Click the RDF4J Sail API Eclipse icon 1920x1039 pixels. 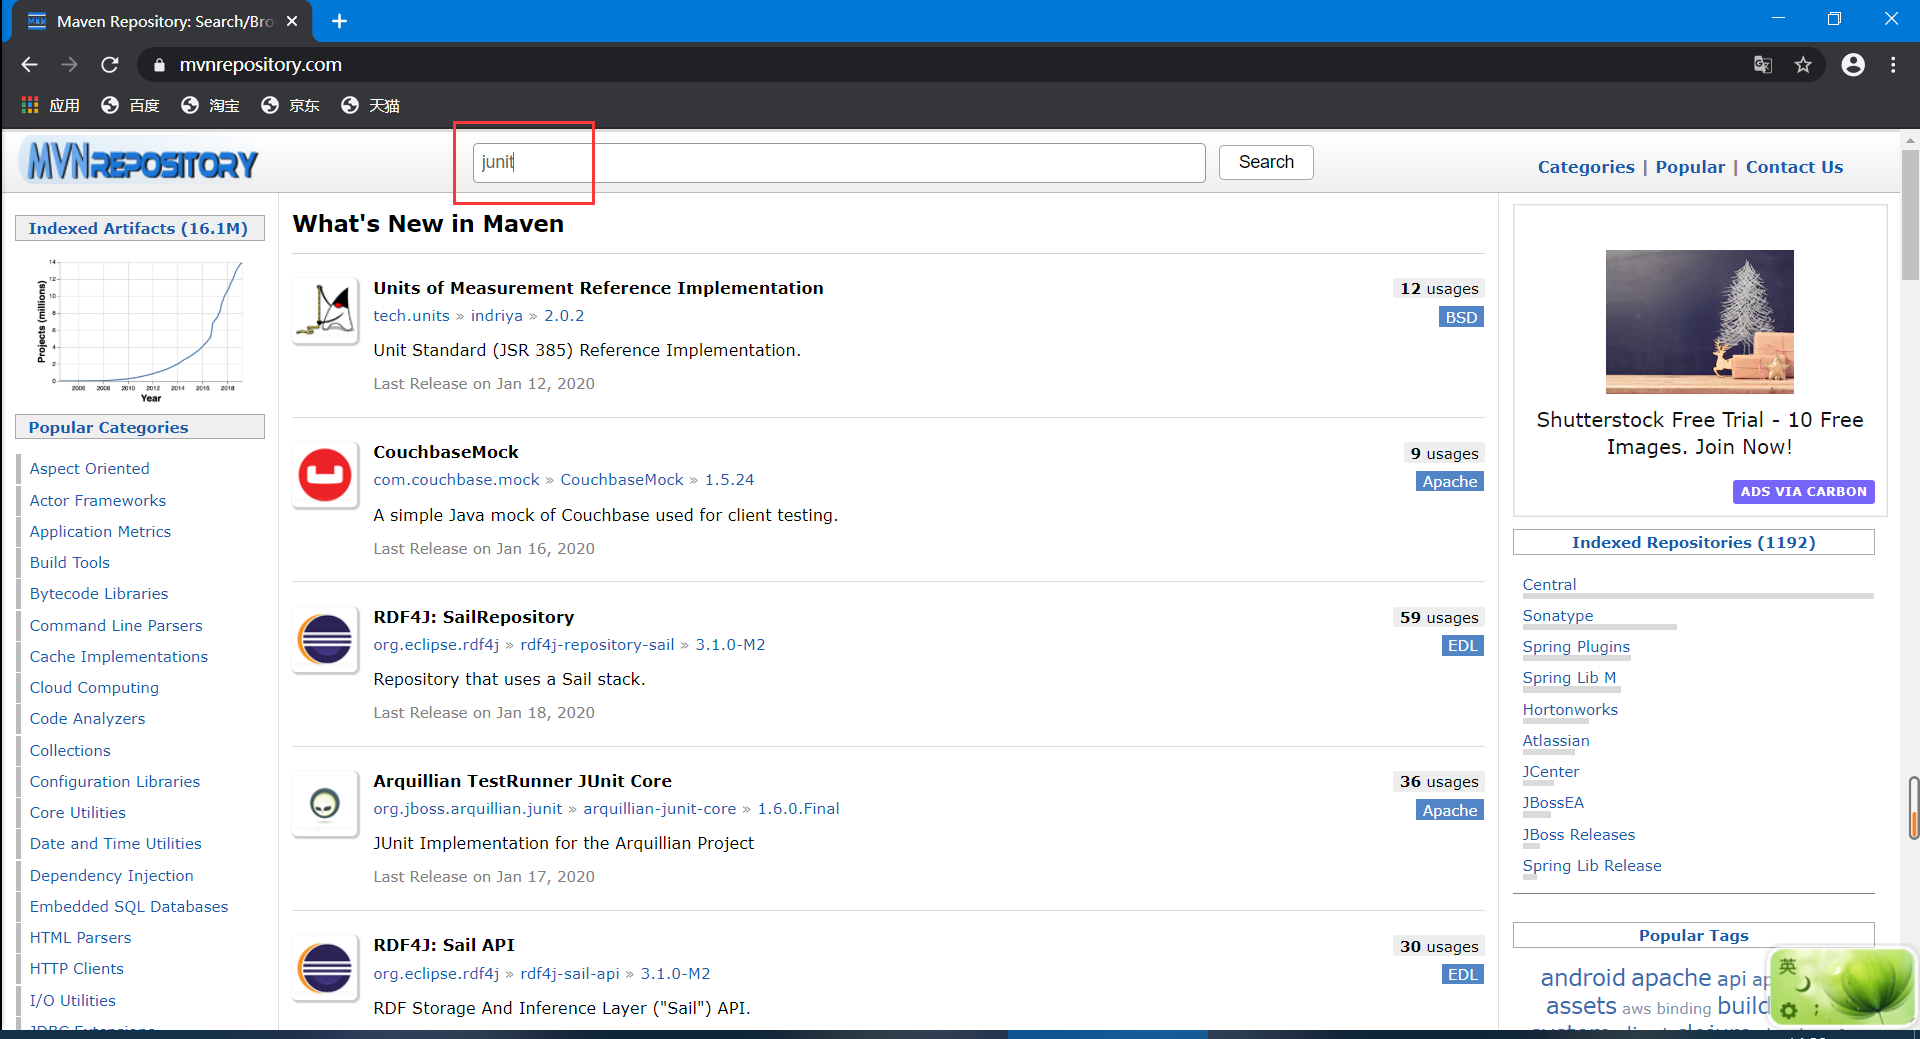point(325,968)
